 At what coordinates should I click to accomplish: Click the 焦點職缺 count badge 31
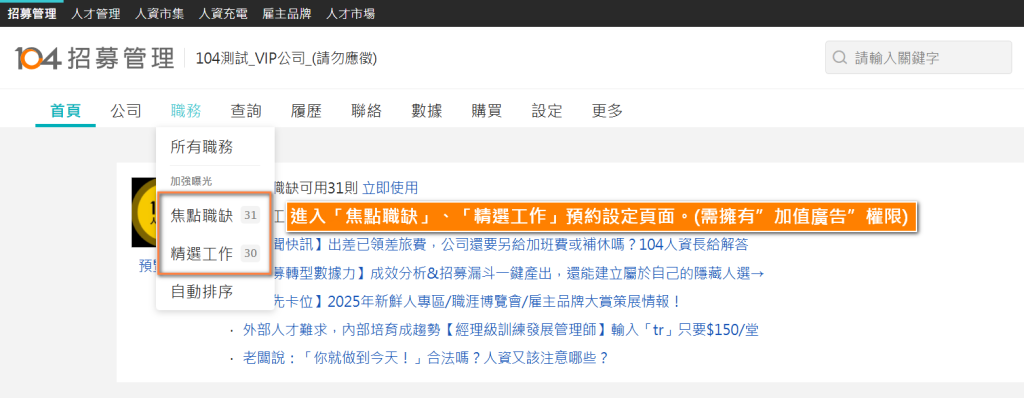[250, 215]
